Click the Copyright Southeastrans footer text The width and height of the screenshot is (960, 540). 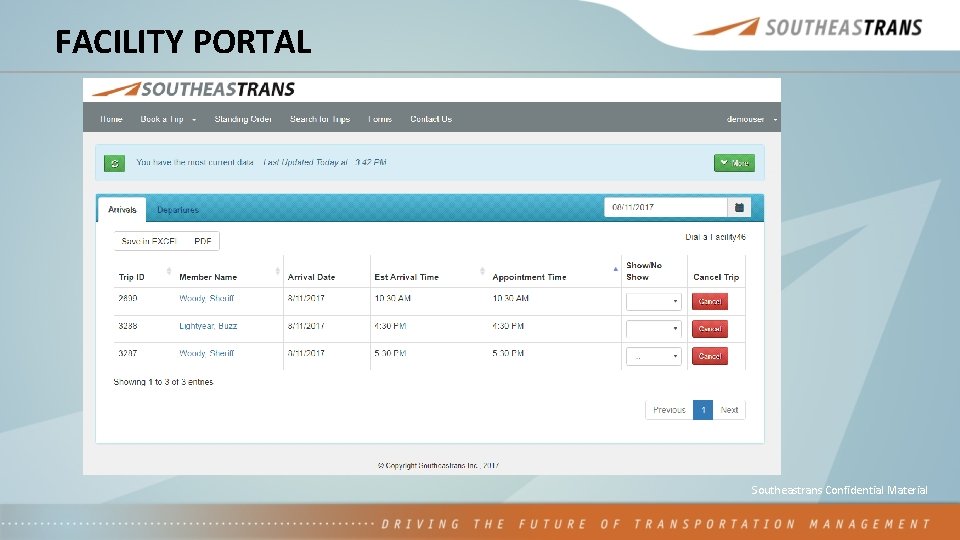(438, 466)
